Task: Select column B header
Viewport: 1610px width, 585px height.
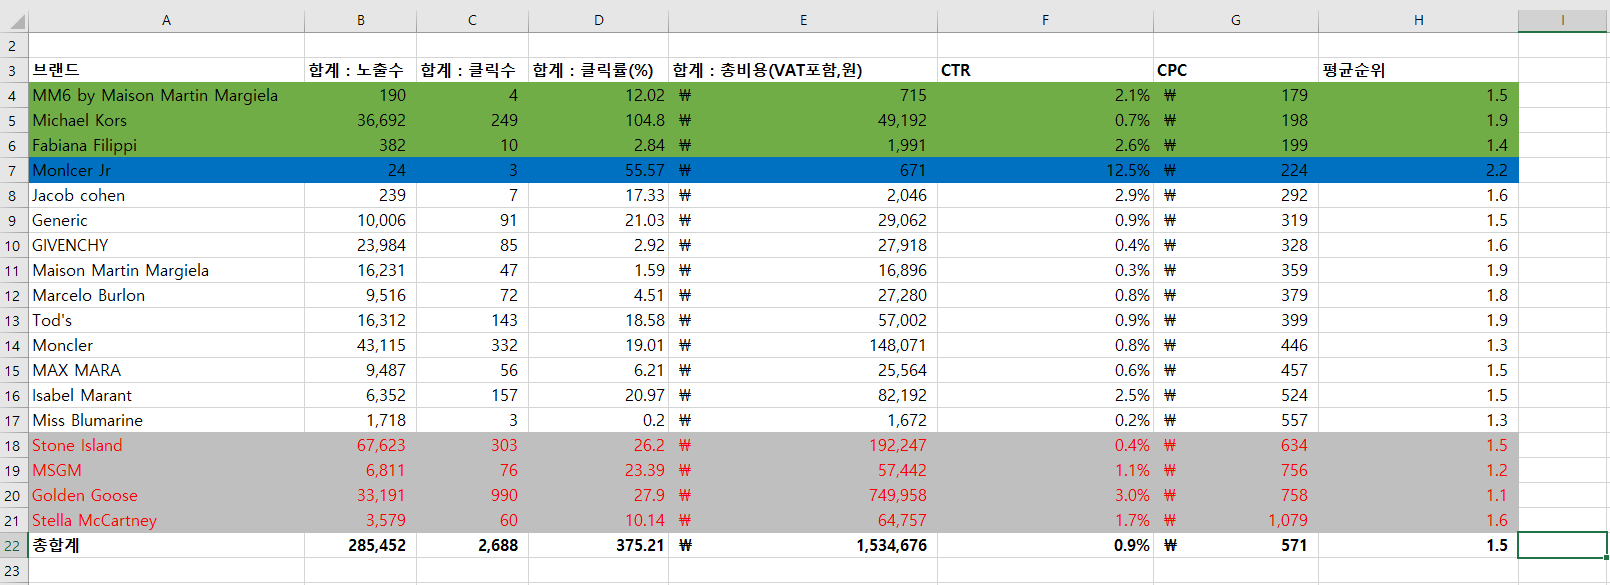Action: 361,20
